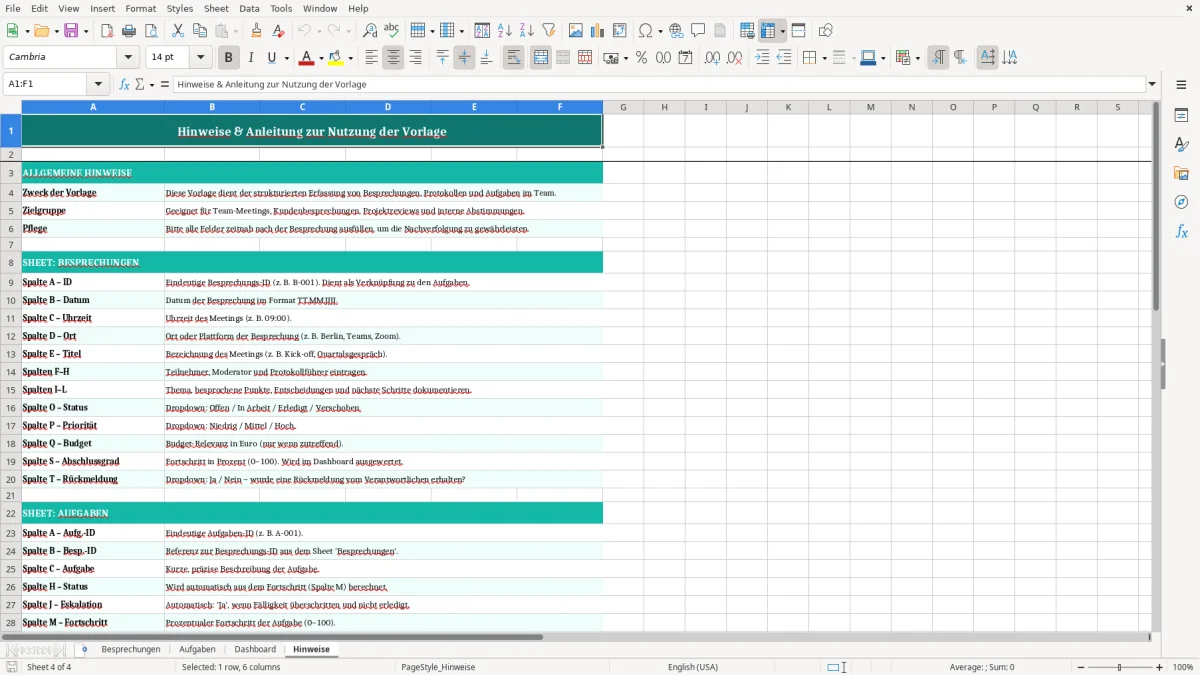This screenshot has width=1200, height=675.
Task: Open background color dropdown arrow
Action: pos(350,58)
